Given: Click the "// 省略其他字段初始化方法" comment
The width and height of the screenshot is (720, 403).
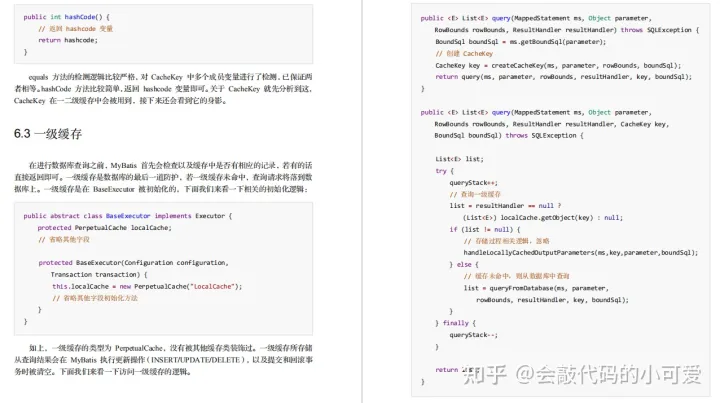Looking at the screenshot, I should tap(95, 298).
